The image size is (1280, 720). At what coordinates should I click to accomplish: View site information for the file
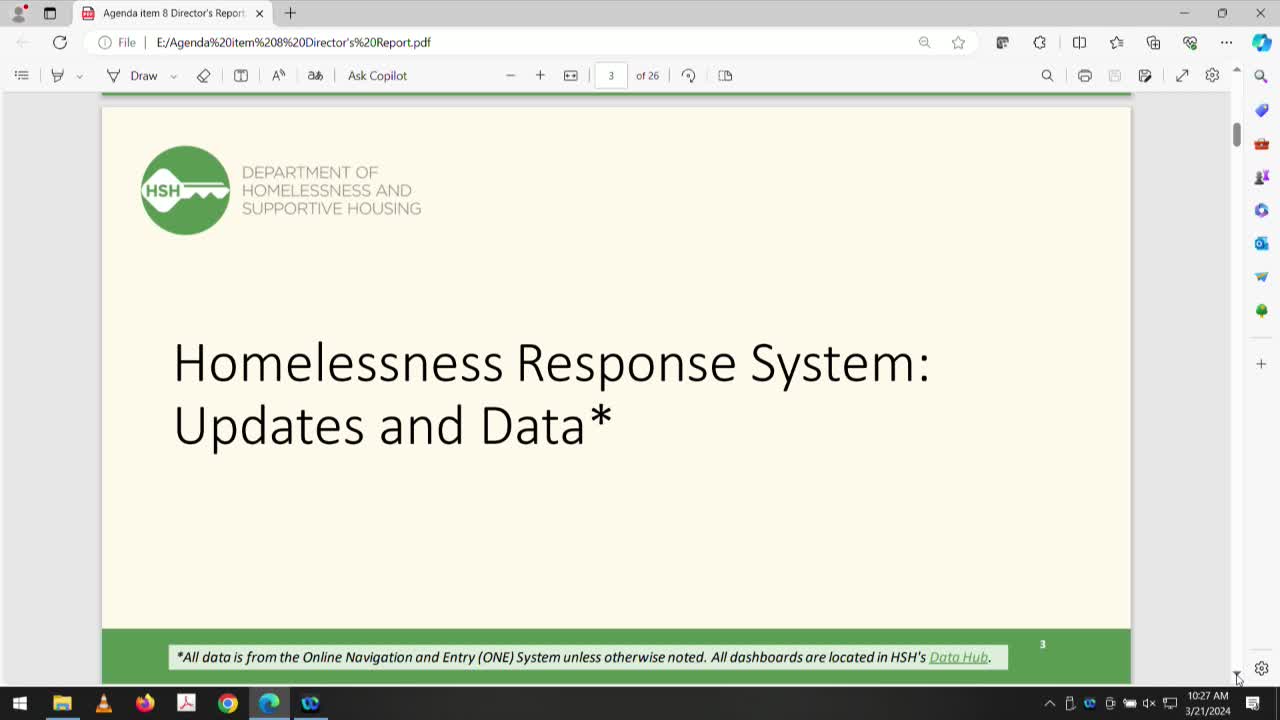(x=117, y=42)
